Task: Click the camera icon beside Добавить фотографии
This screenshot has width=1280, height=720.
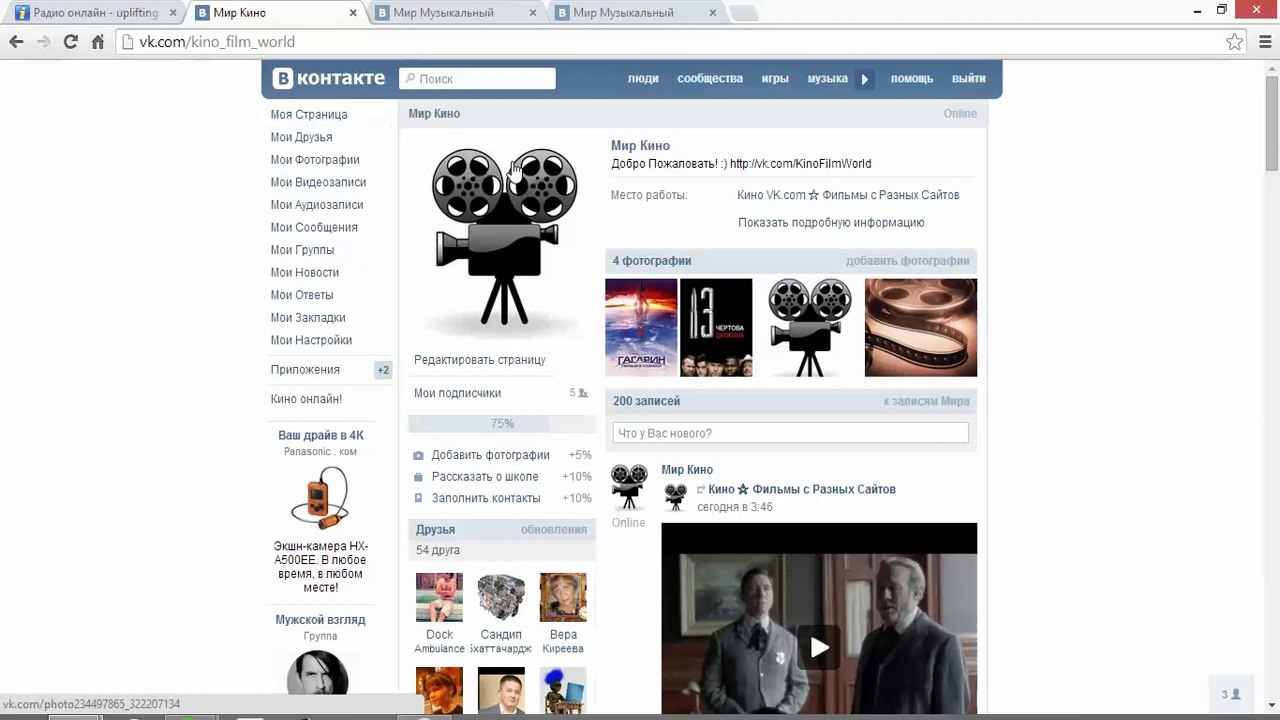Action: click(419, 455)
